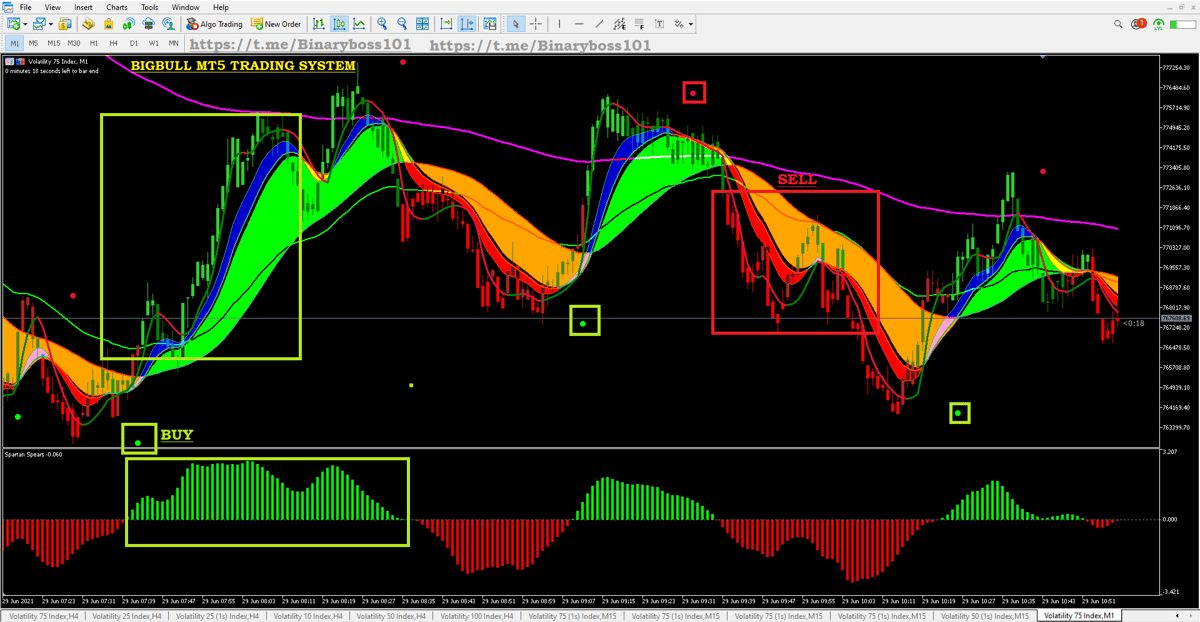Select the shapes and arrows tool
The height and width of the screenshot is (622, 1200).
pyautogui.click(x=679, y=24)
